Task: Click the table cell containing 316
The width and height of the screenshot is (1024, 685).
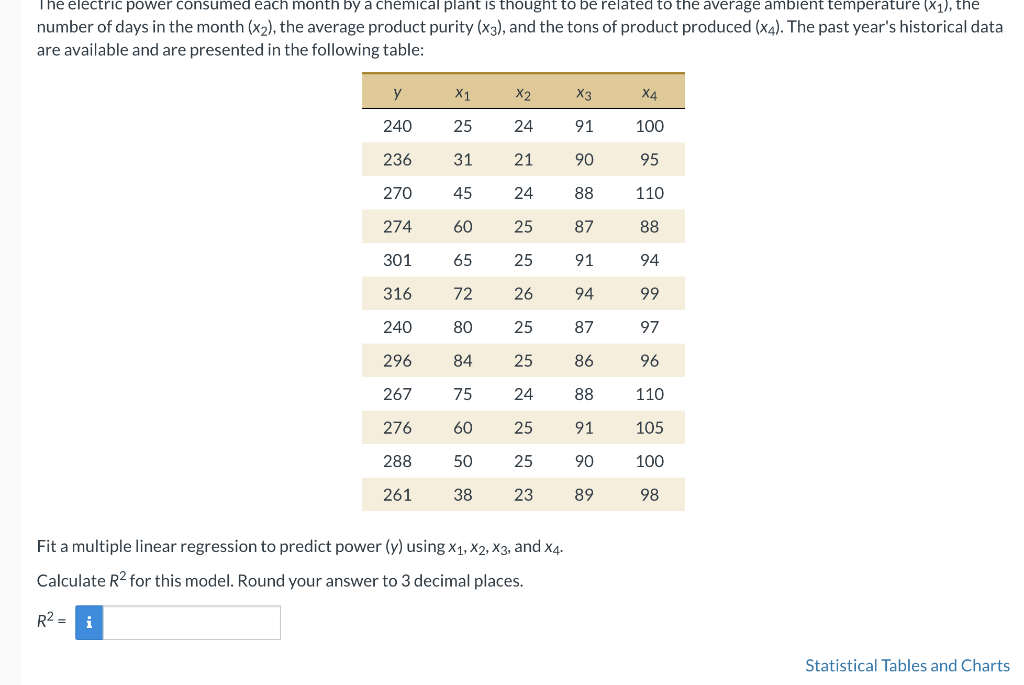Action: click(397, 293)
